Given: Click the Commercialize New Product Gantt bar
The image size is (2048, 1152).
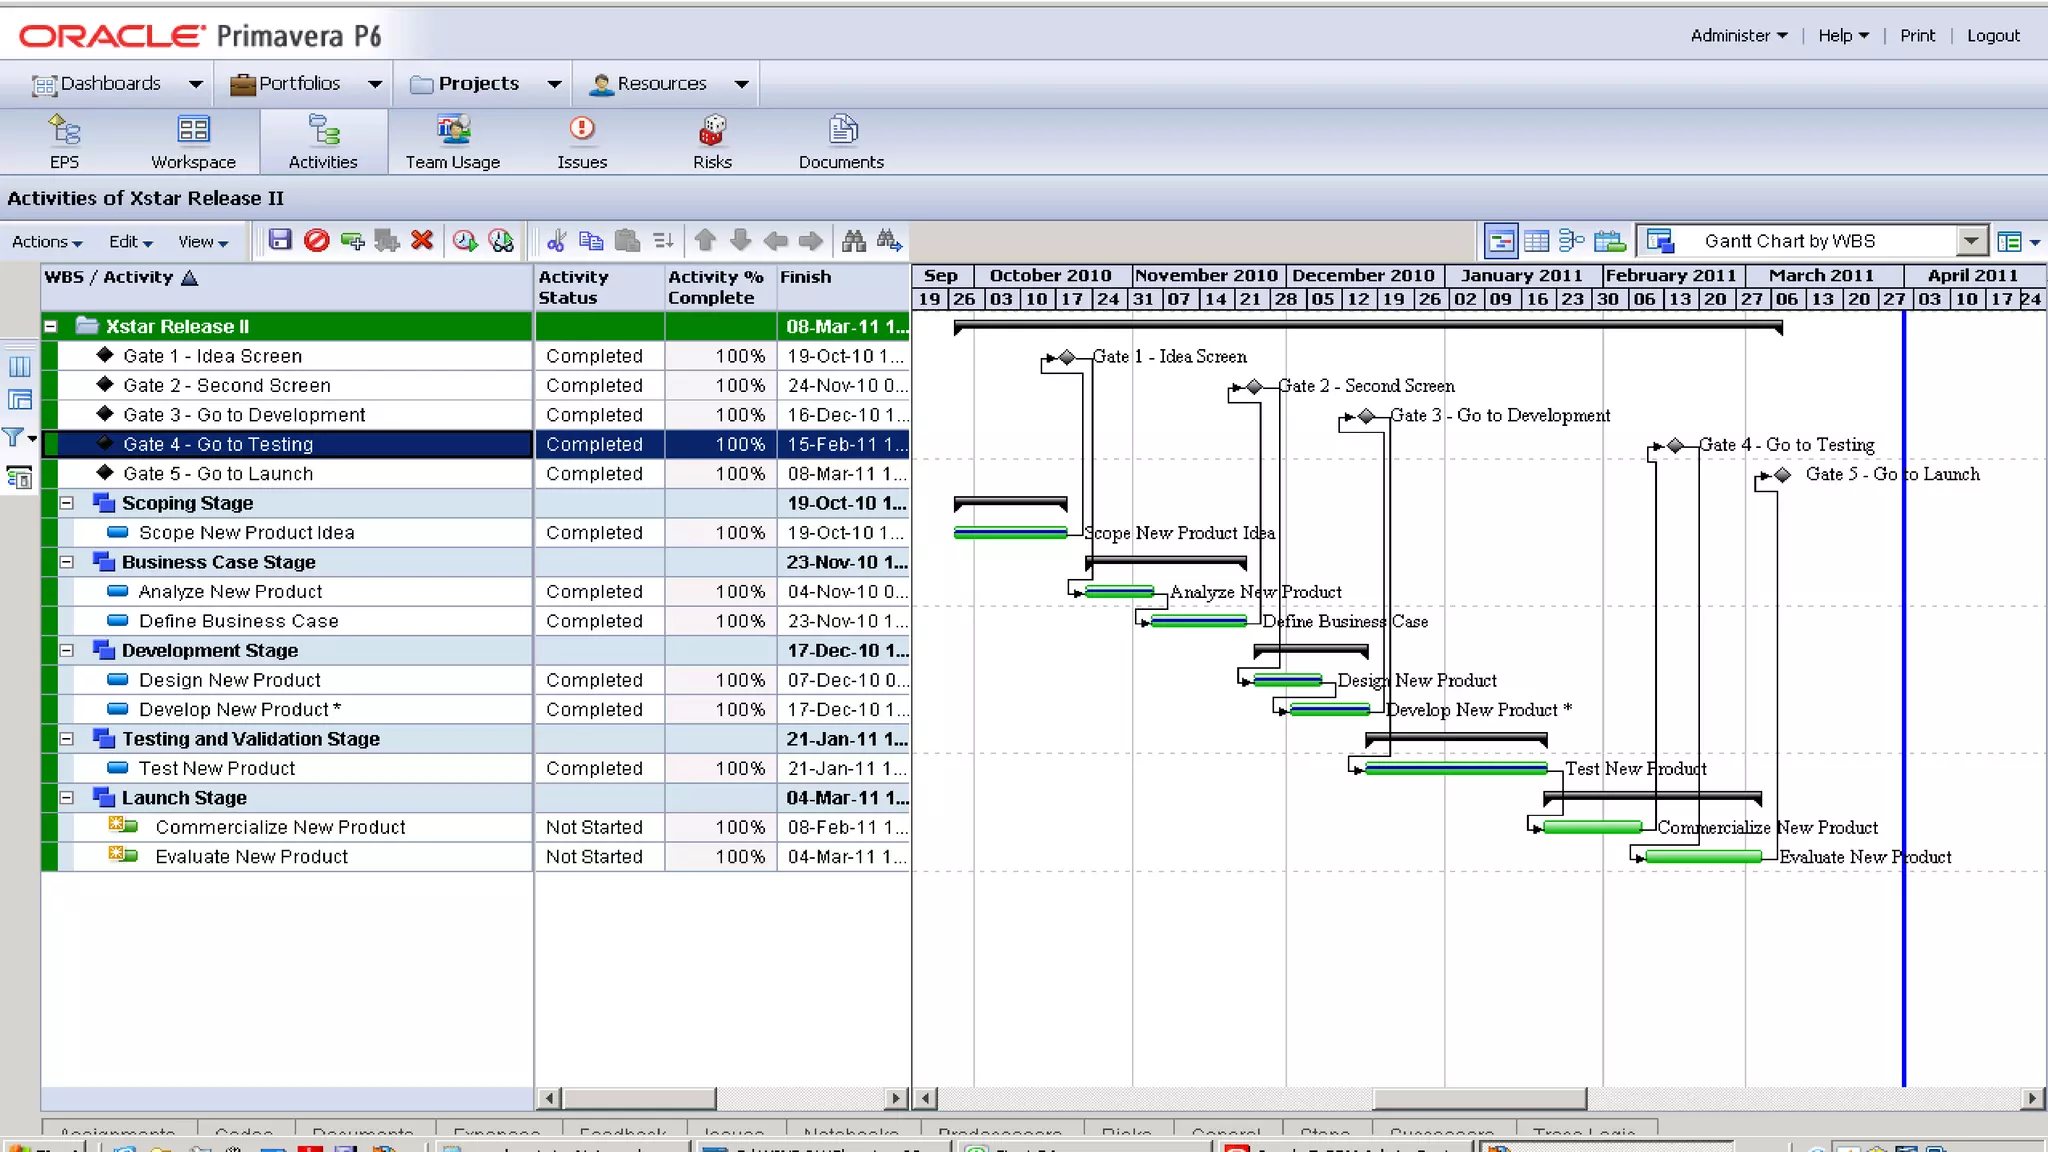Looking at the screenshot, I should [1592, 827].
